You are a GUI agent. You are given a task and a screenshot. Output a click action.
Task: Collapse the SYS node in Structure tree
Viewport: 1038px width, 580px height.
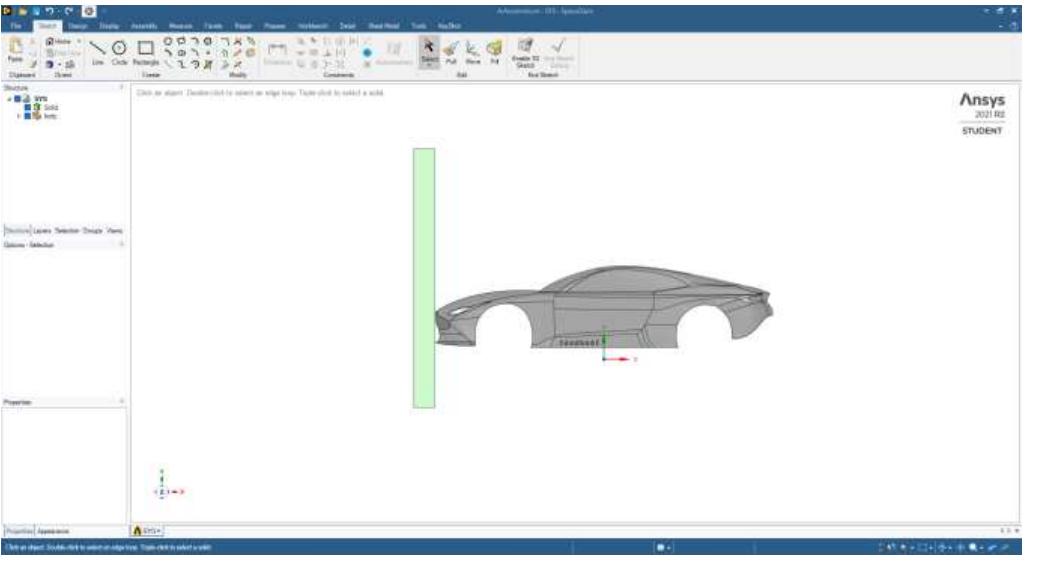[10, 98]
